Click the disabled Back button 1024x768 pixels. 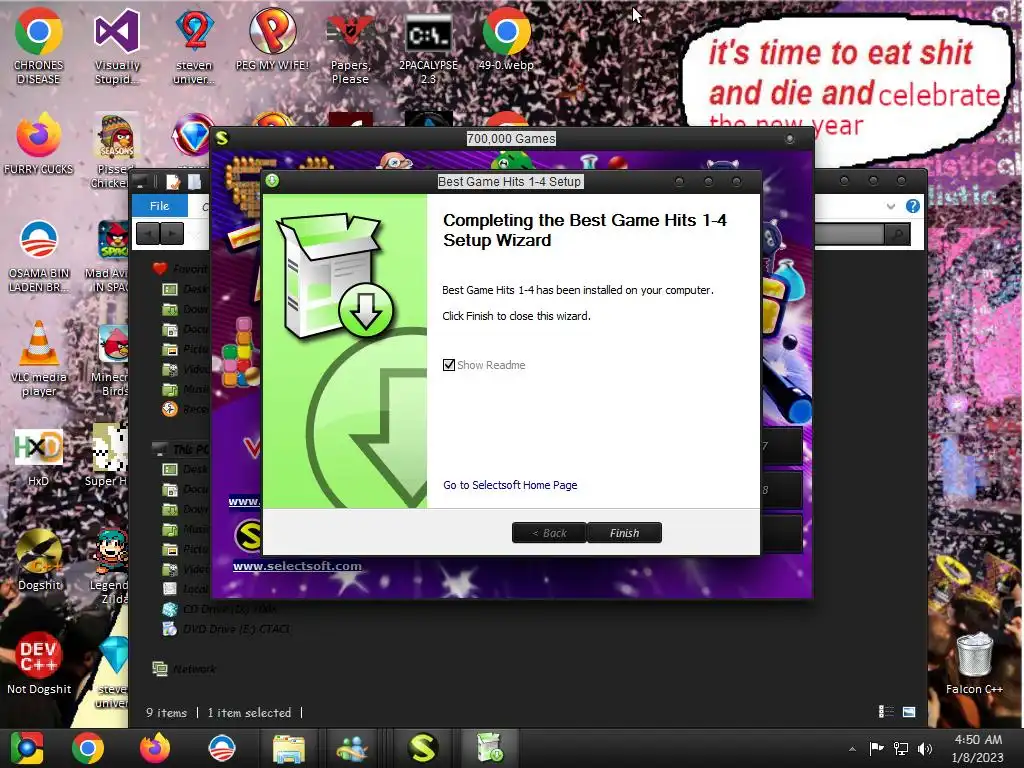click(549, 533)
